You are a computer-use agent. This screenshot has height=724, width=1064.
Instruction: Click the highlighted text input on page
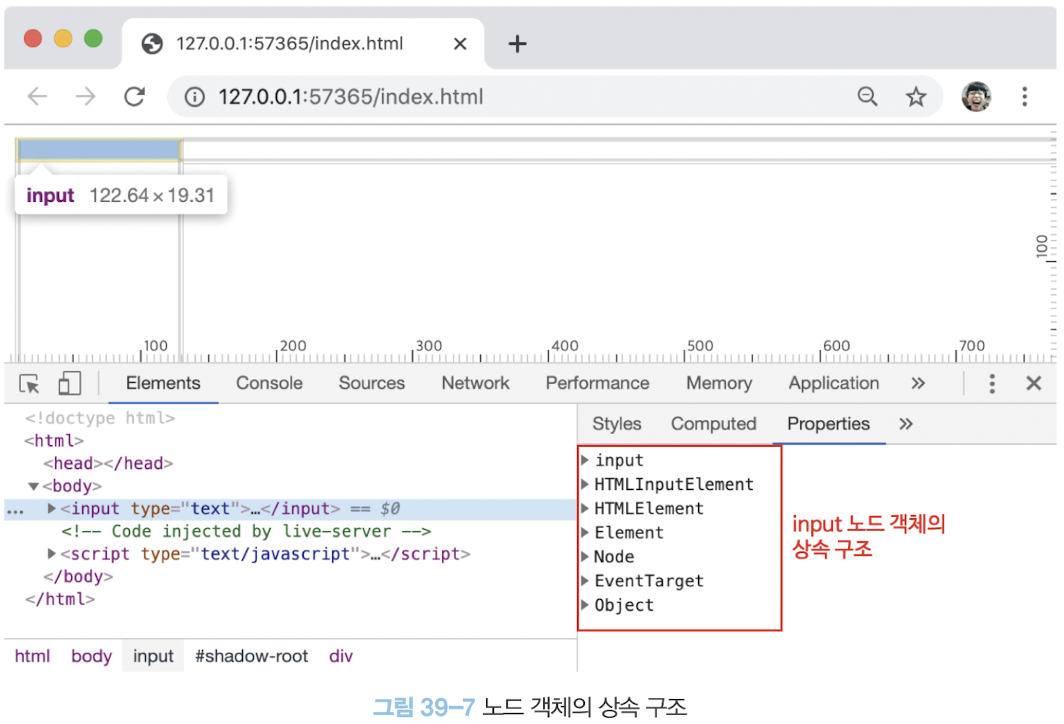100,149
